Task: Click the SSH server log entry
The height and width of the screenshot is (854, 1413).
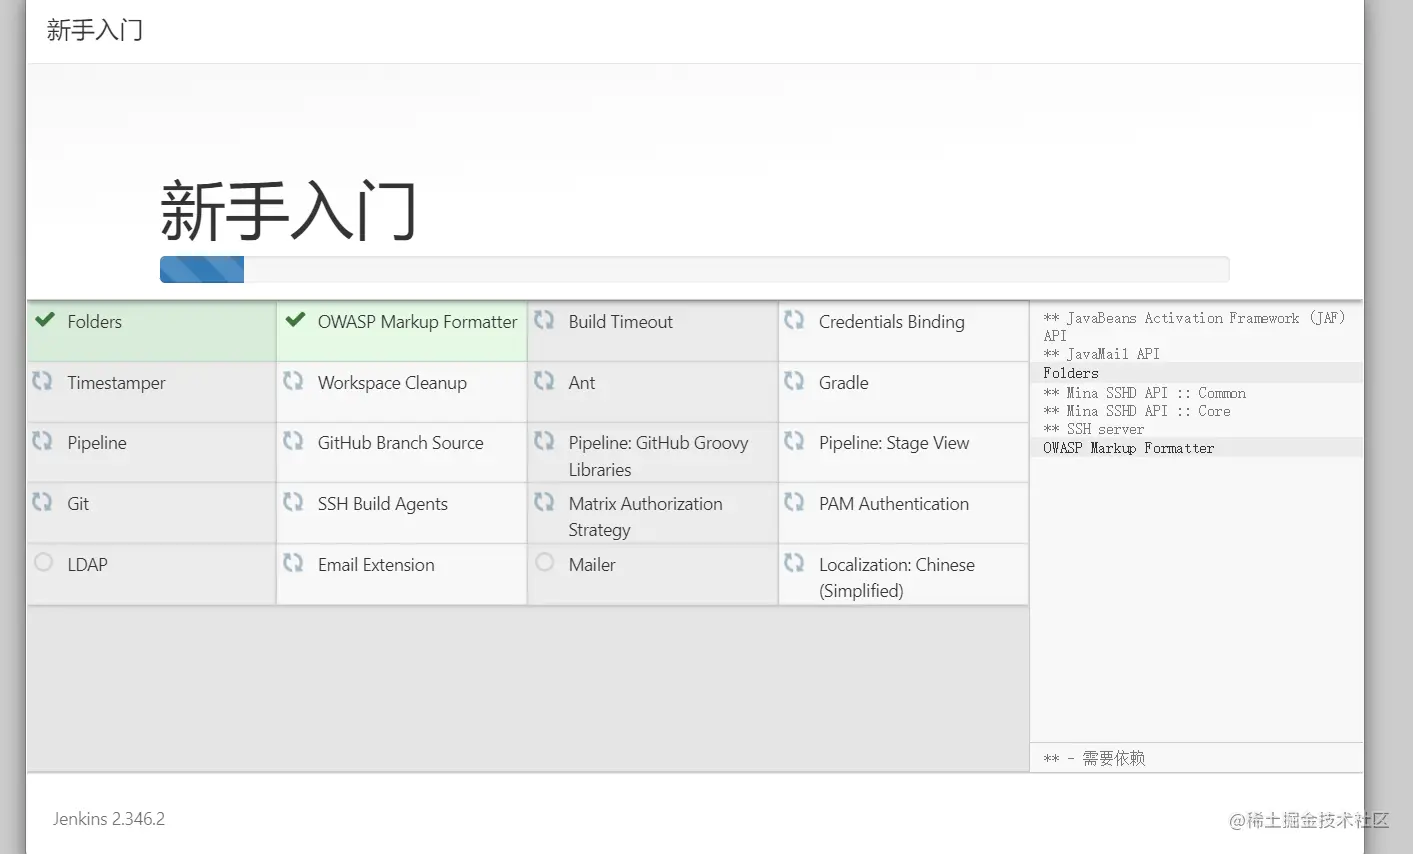Action: click(1094, 429)
